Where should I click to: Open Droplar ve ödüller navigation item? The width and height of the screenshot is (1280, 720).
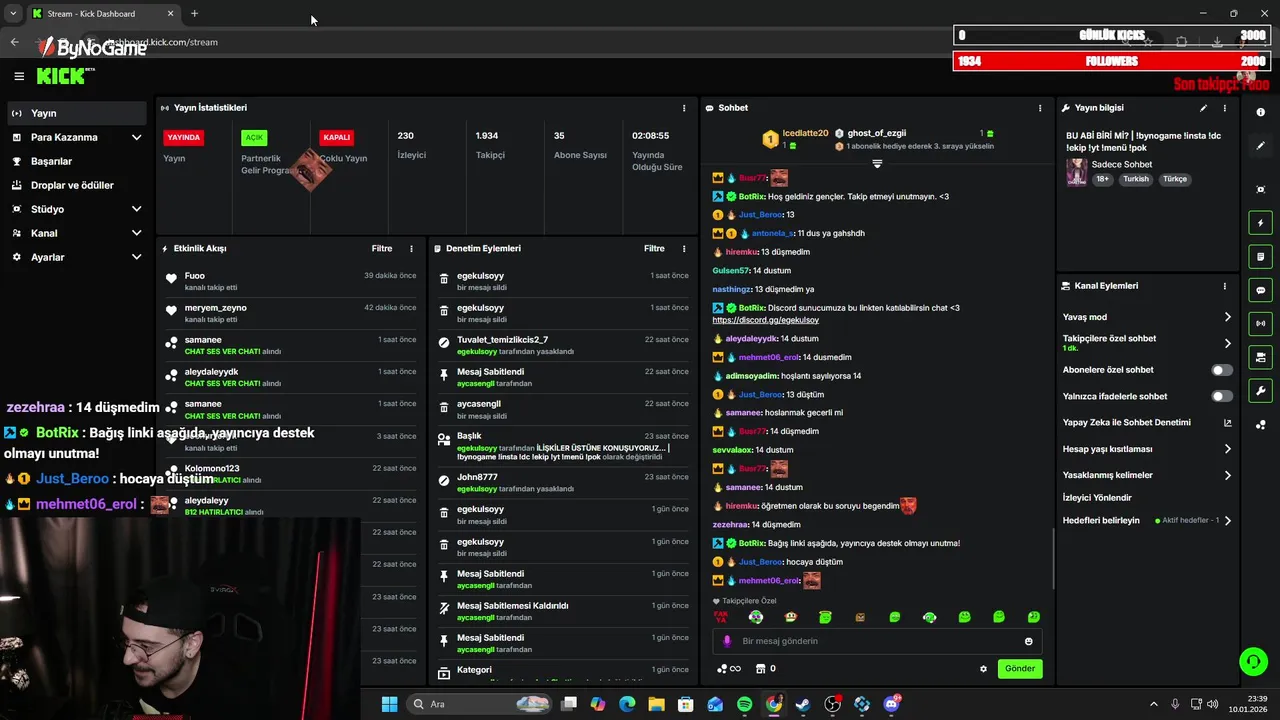tap(76, 185)
